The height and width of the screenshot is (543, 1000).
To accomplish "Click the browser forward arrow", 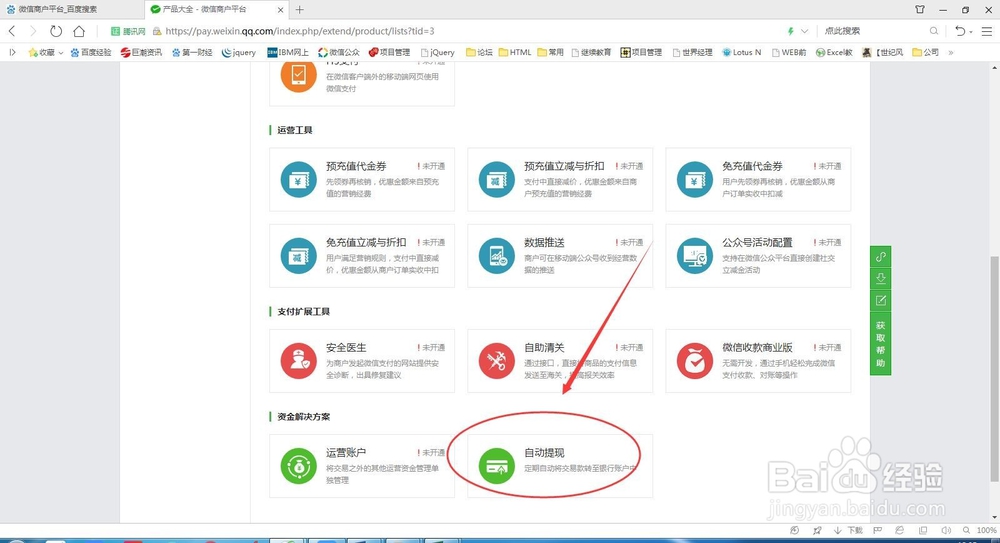I will (x=33, y=31).
